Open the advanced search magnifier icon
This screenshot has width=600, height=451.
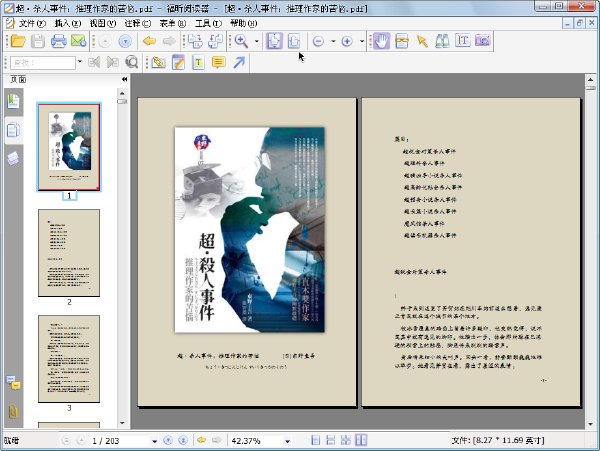point(132,62)
